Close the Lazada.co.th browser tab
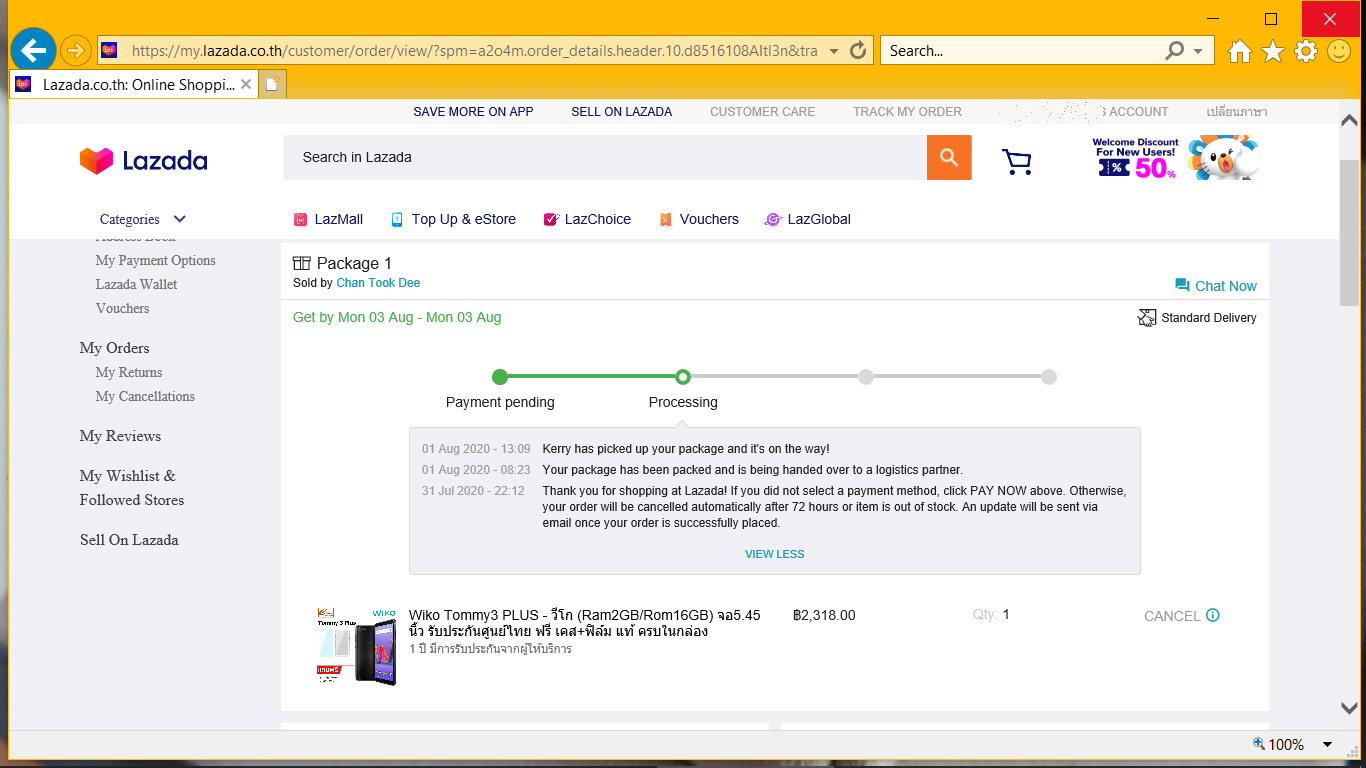The height and width of the screenshot is (768, 1366). [x=246, y=84]
